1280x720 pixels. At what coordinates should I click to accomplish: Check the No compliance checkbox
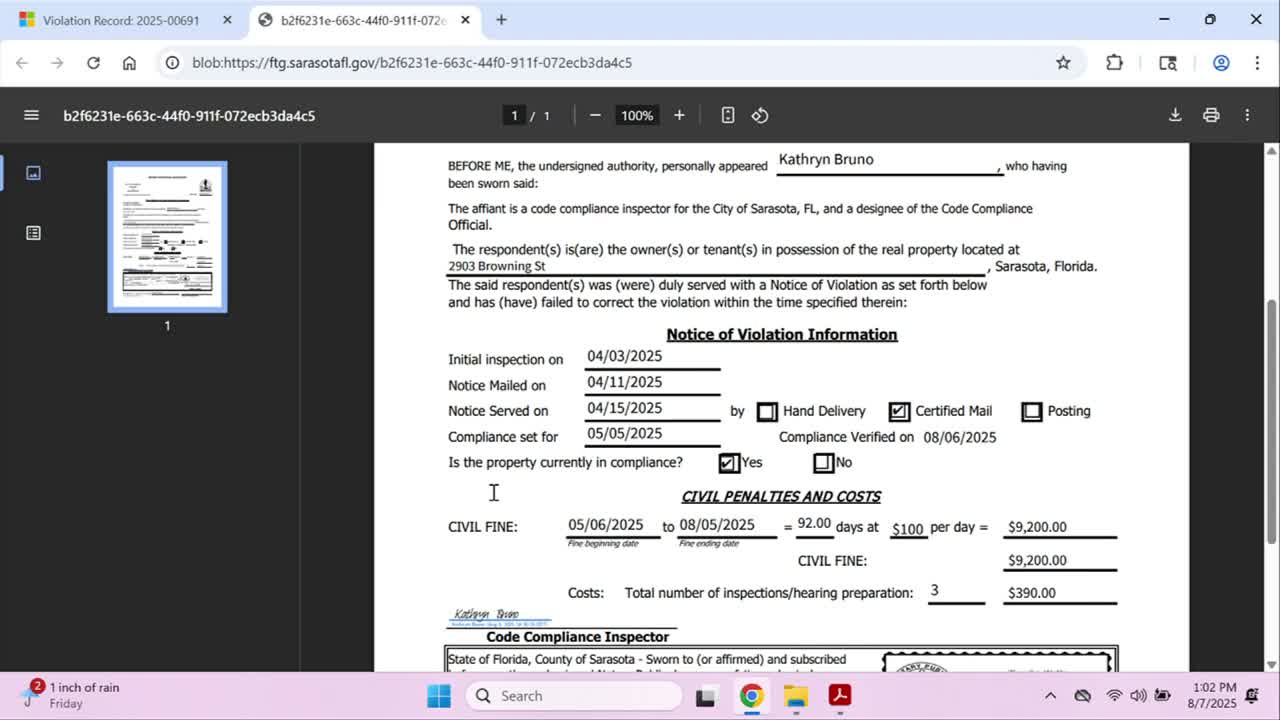click(x=823, y=463)
